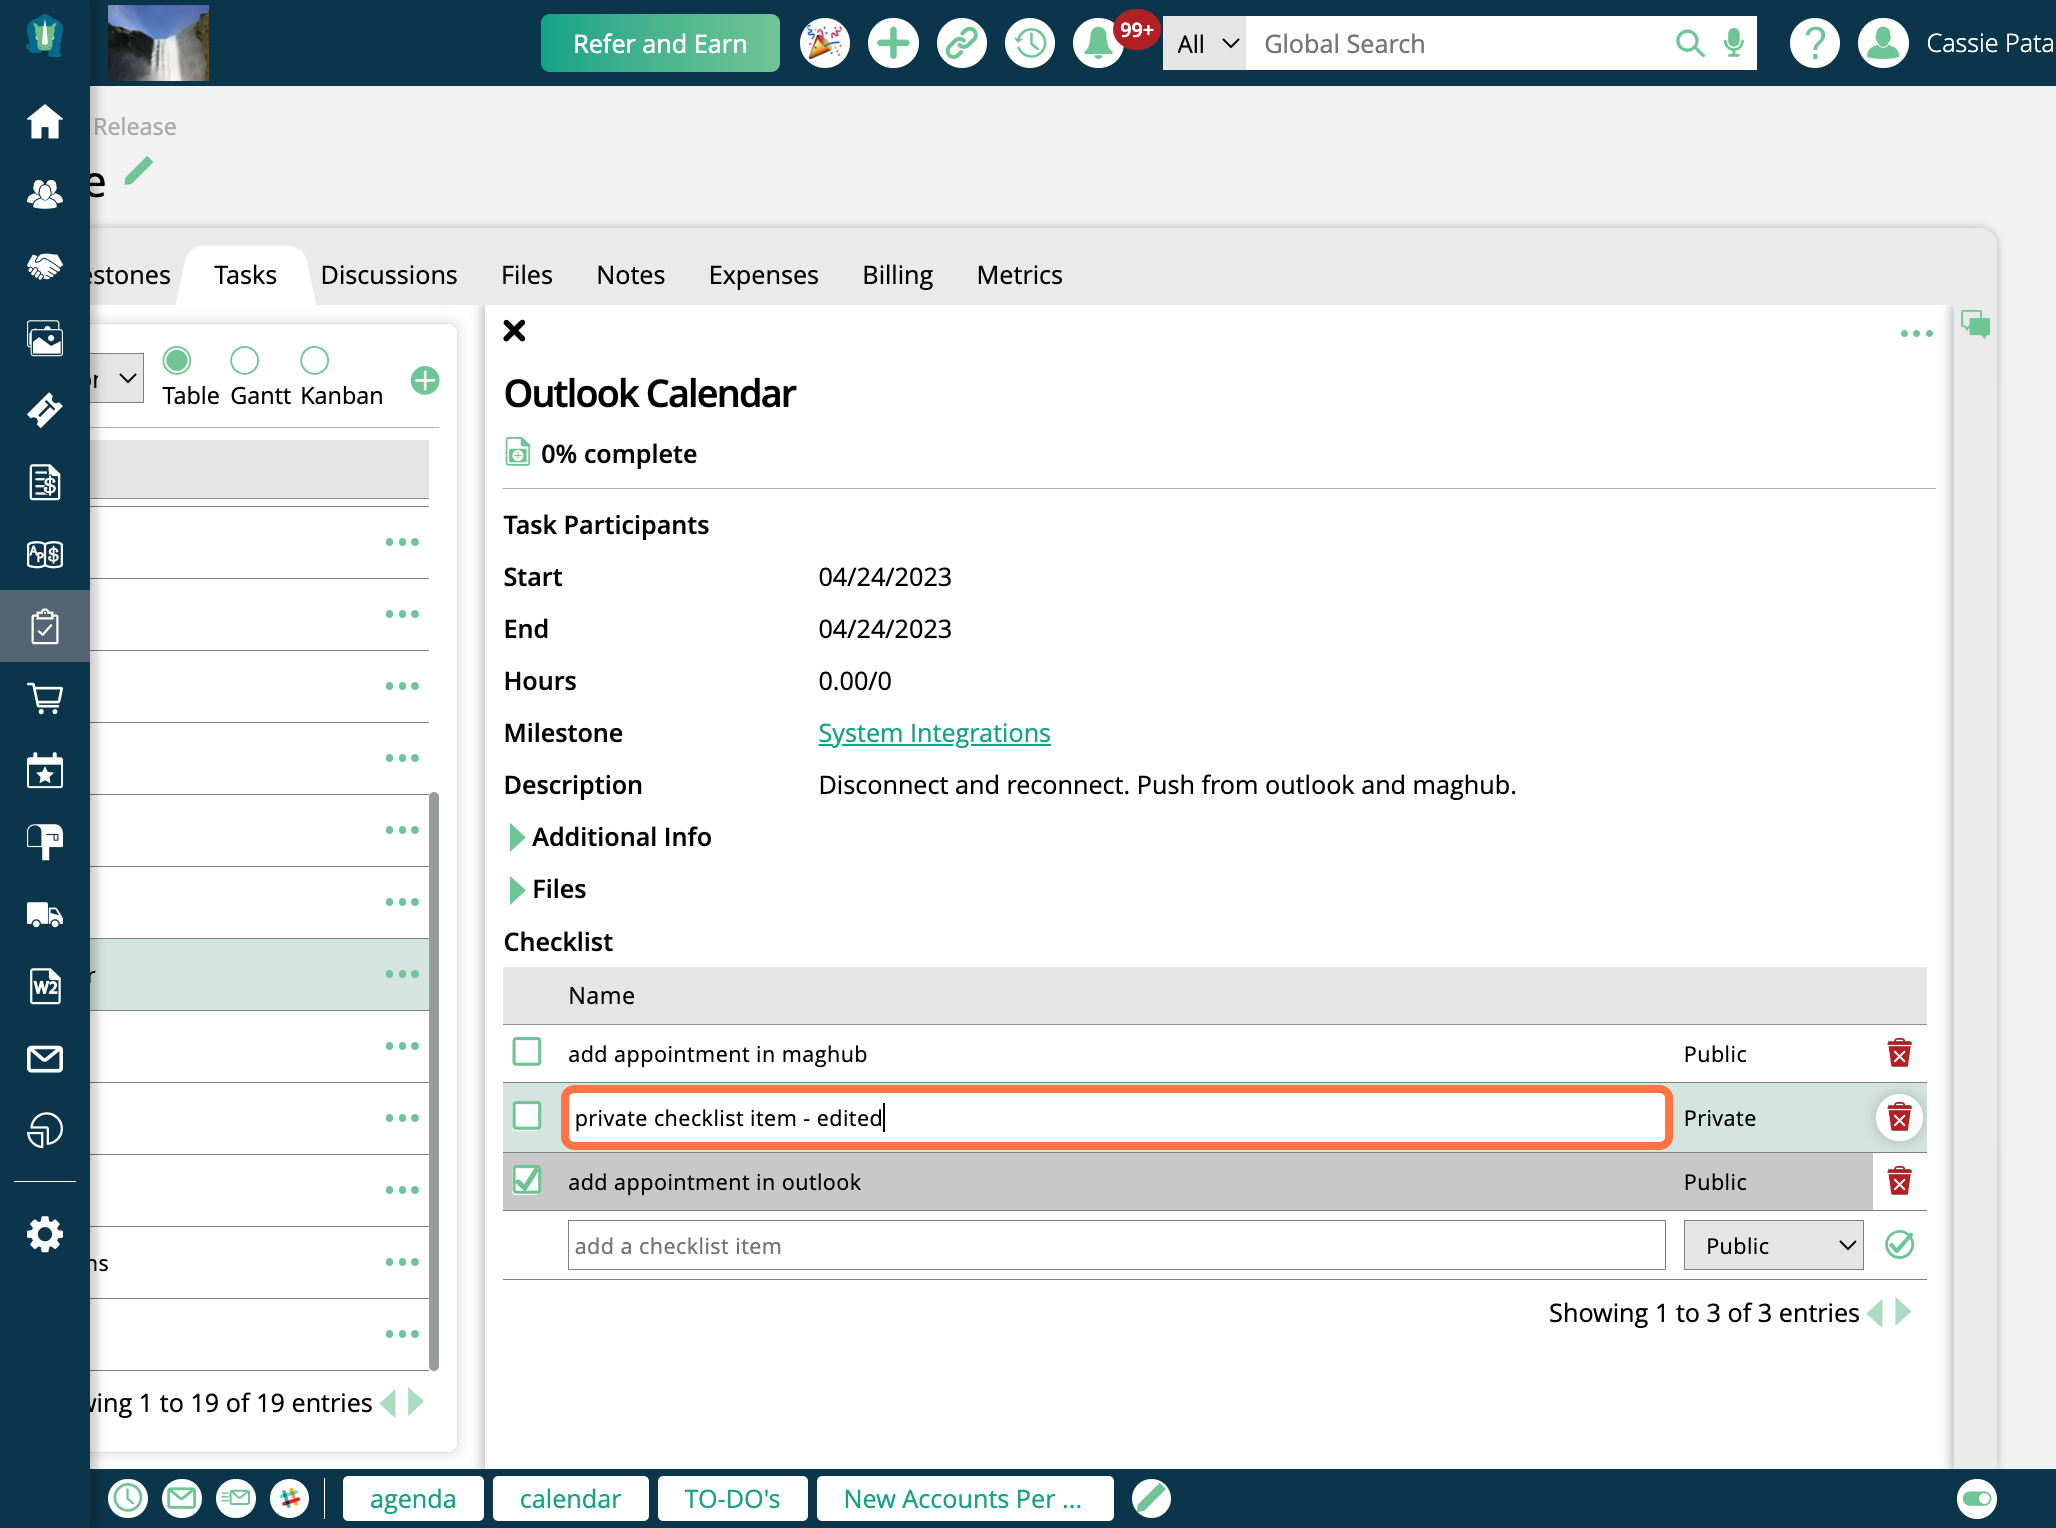2056x1528 pixels.
Task: Open three-dot menu on highlighted task row
Action: coord(402,974)
